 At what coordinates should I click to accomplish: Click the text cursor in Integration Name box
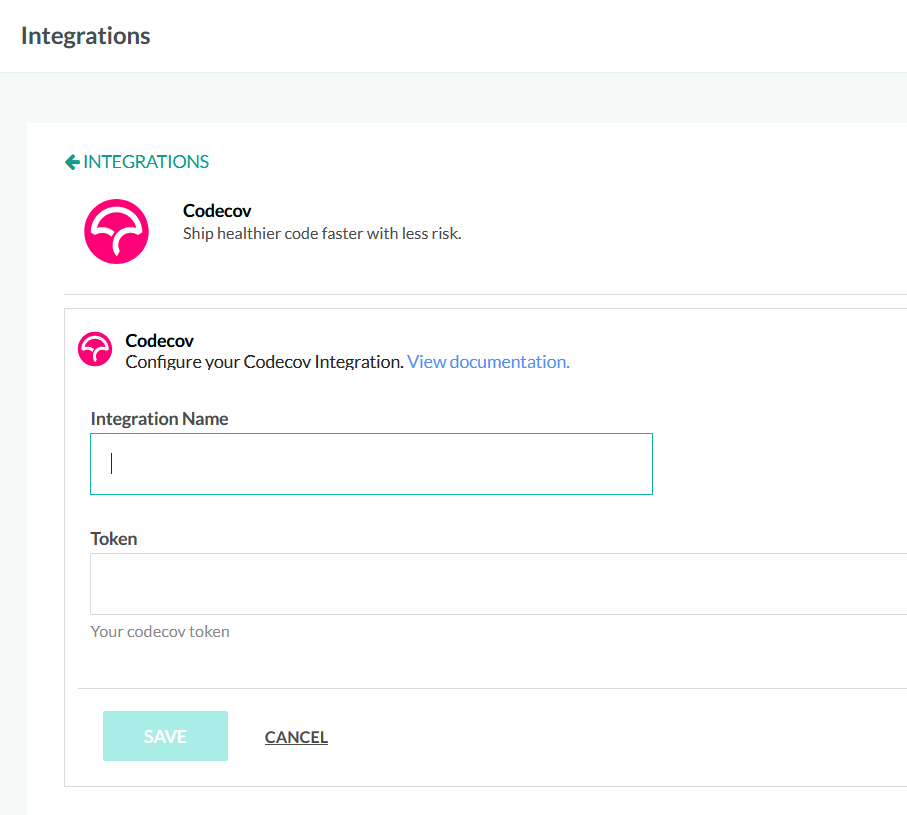pyautogui.click(x=112, y=464)
